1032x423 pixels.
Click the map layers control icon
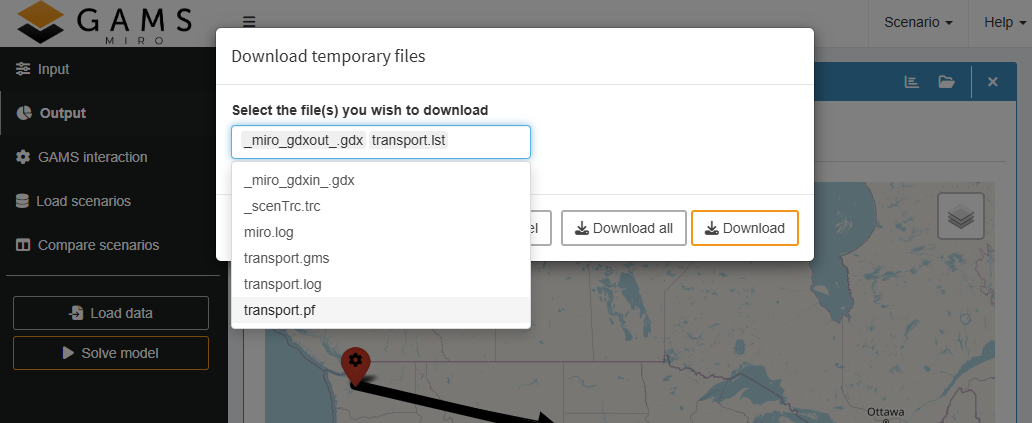(960, 216)
